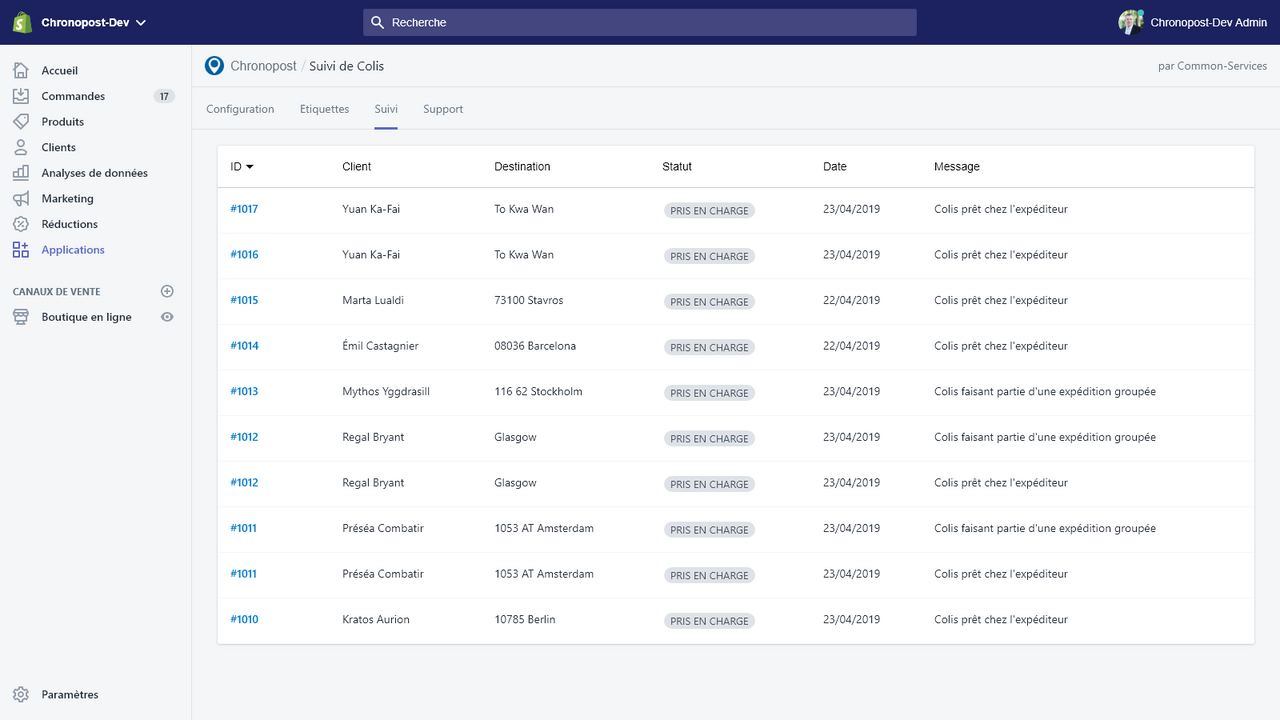This screenshot has width=1280, height=720.
Task: Click the Message column header
Action: click(x=957, y=167)
